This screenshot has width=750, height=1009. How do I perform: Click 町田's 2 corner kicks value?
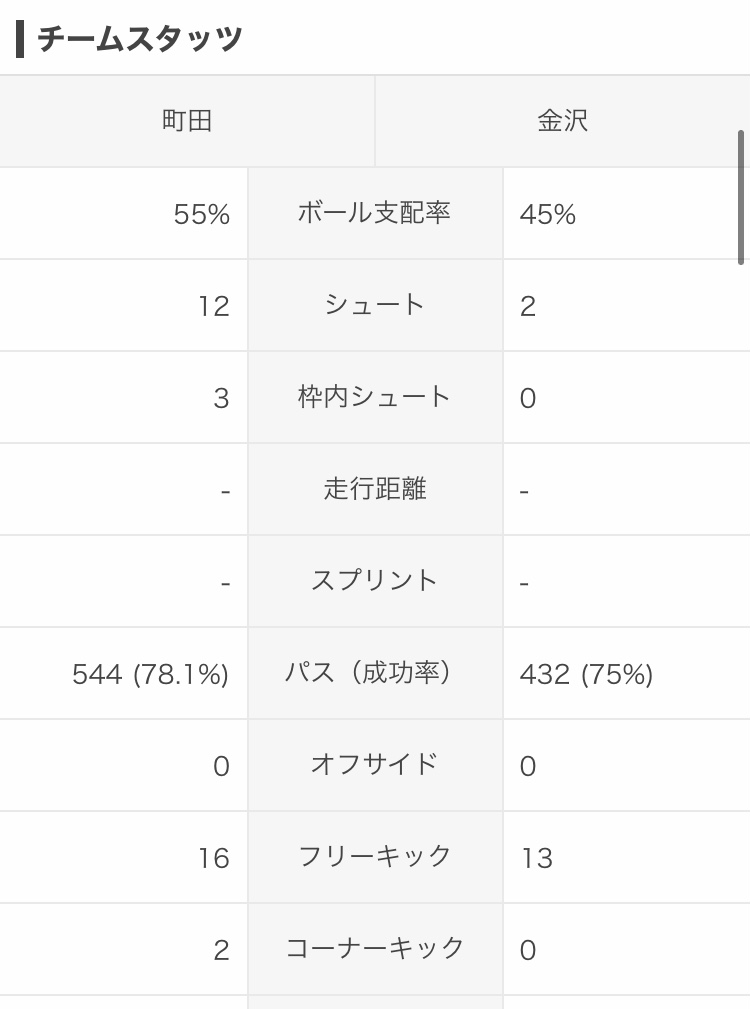(x=221, y=950)
